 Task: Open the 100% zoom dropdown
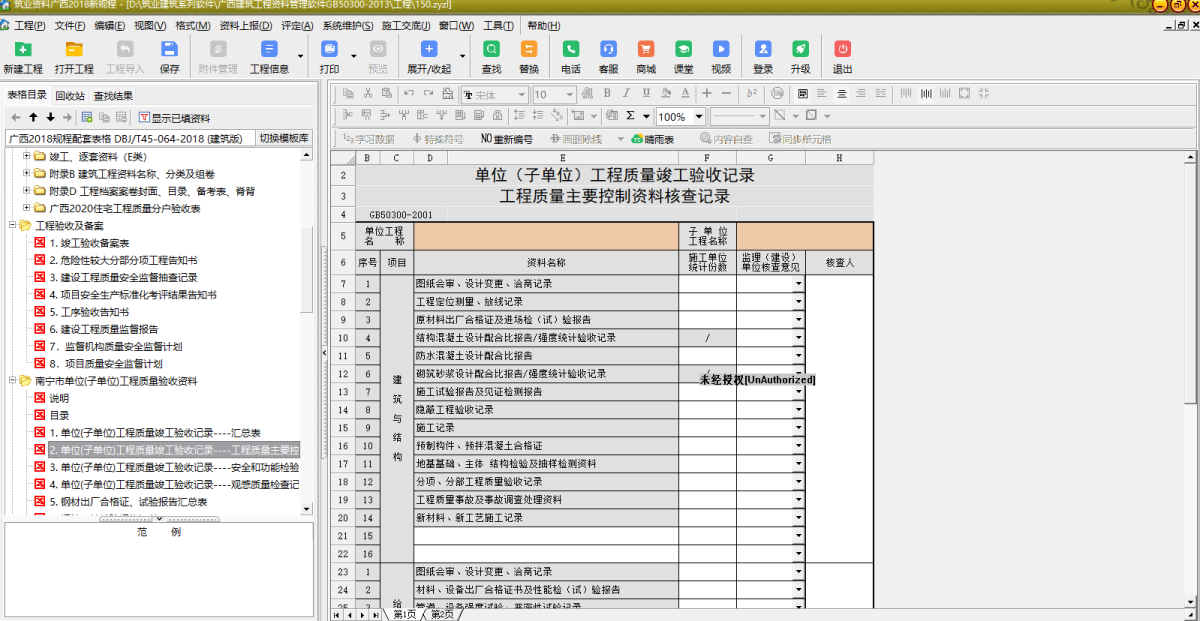tap(698, 117)
